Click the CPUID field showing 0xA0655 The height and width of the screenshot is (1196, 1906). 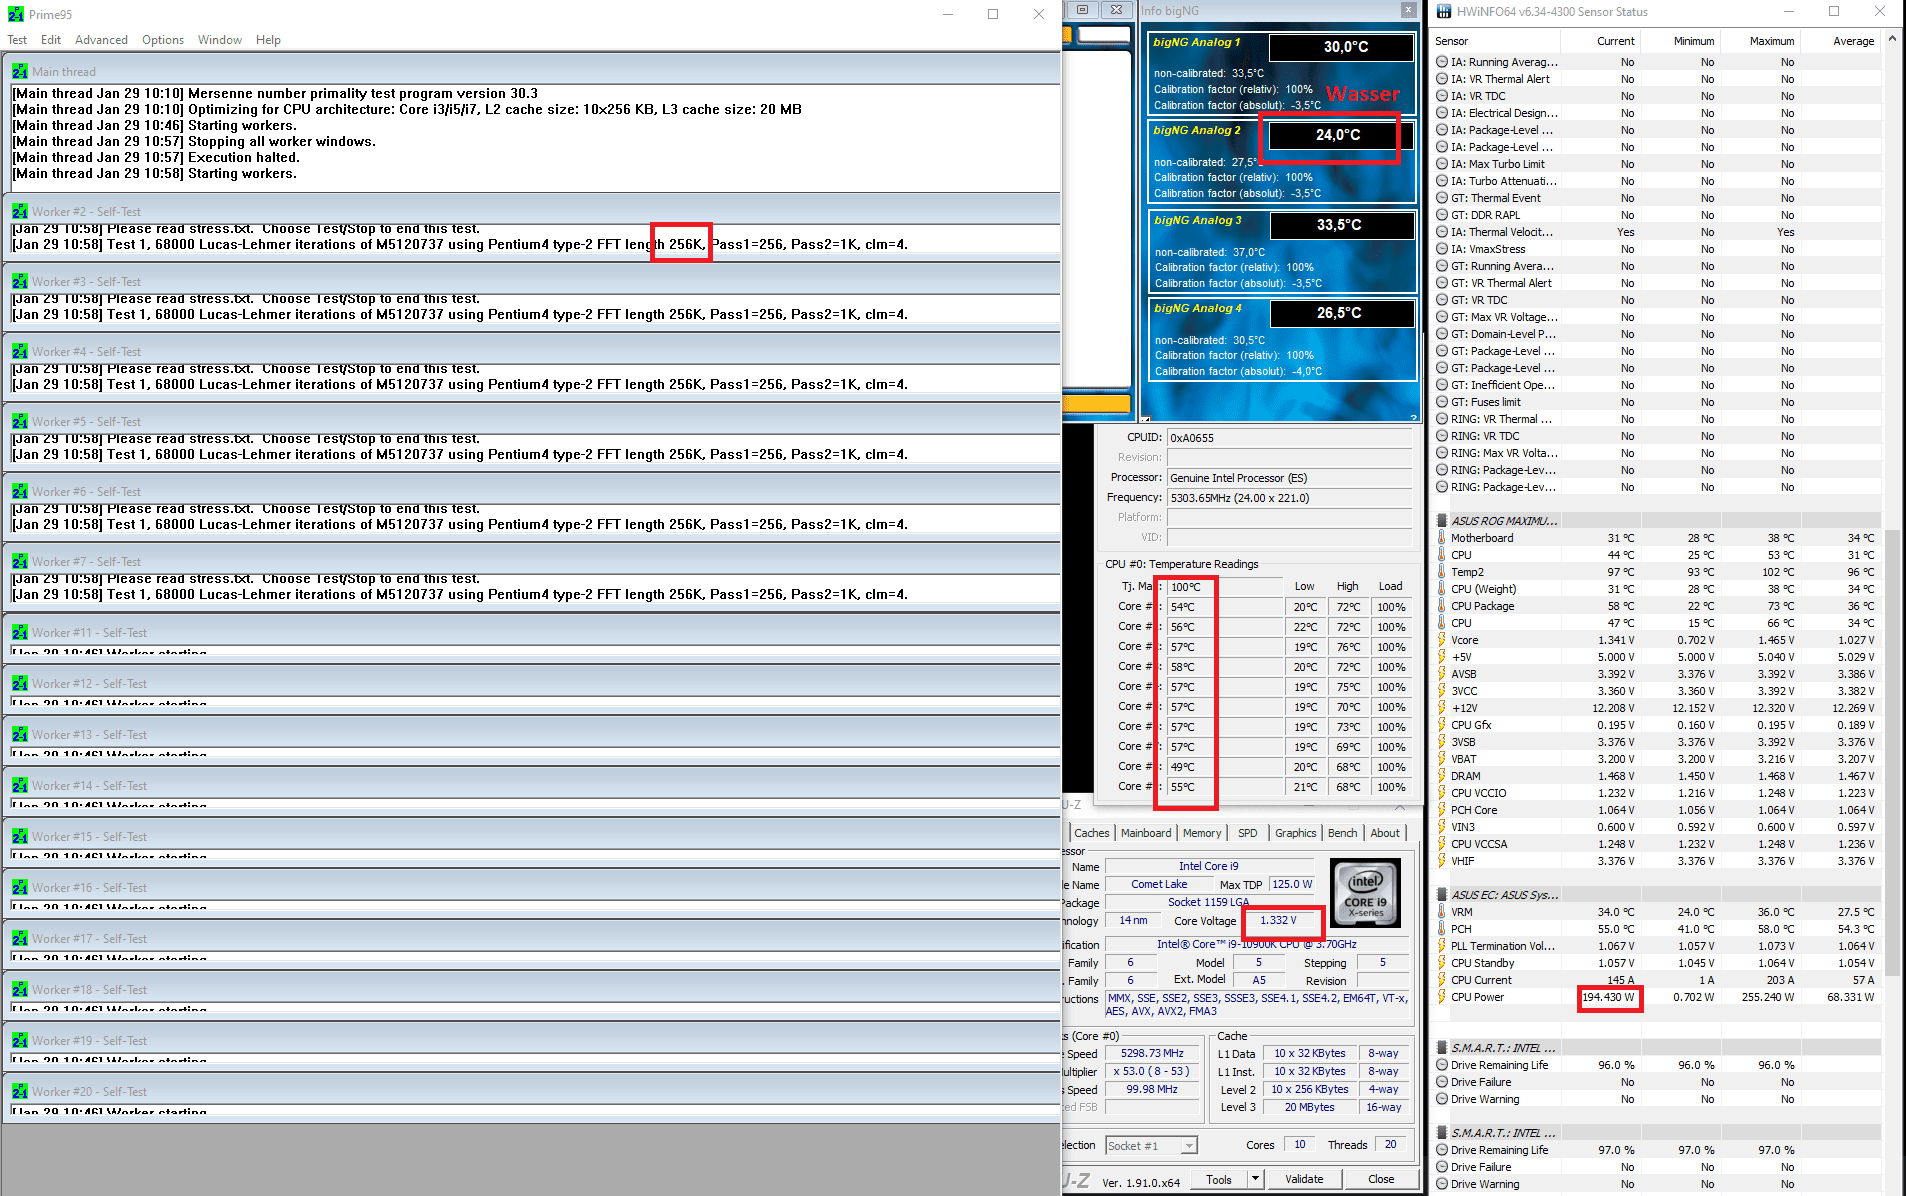coord(1289,438)
